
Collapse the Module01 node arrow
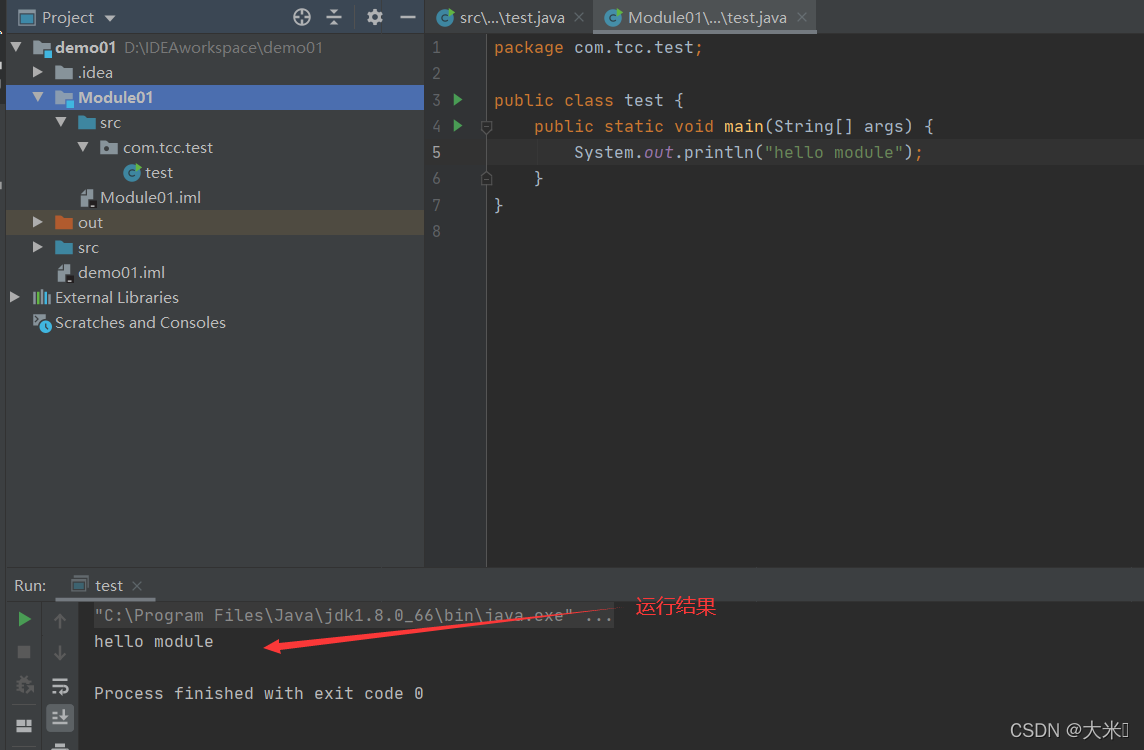click(x=38, y=97)
